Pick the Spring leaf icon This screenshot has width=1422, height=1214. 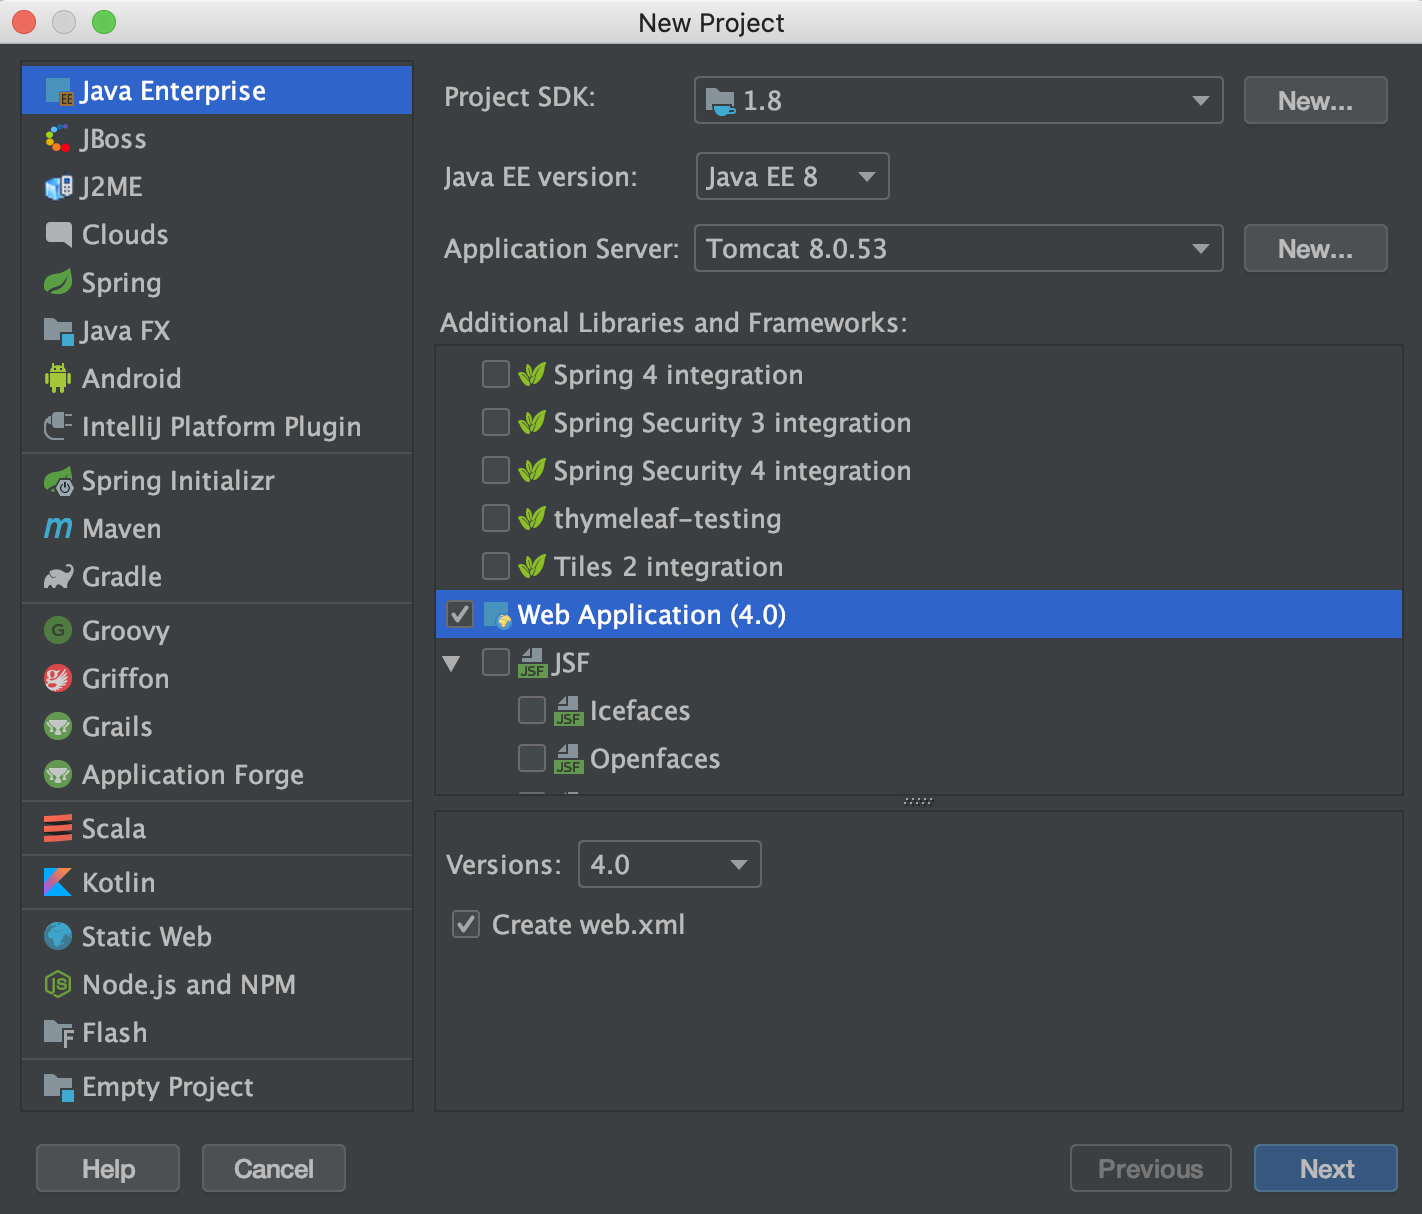(x=58, y=283)
